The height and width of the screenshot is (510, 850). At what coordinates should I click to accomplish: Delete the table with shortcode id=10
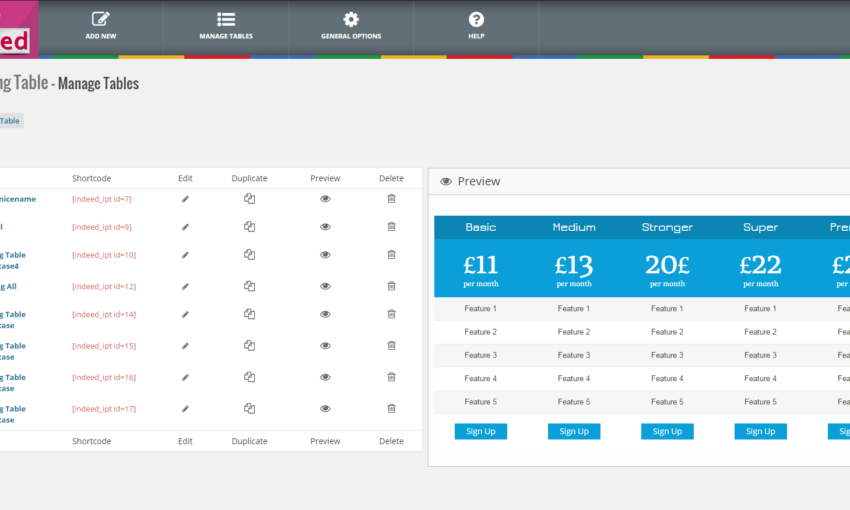coord(391,255)
